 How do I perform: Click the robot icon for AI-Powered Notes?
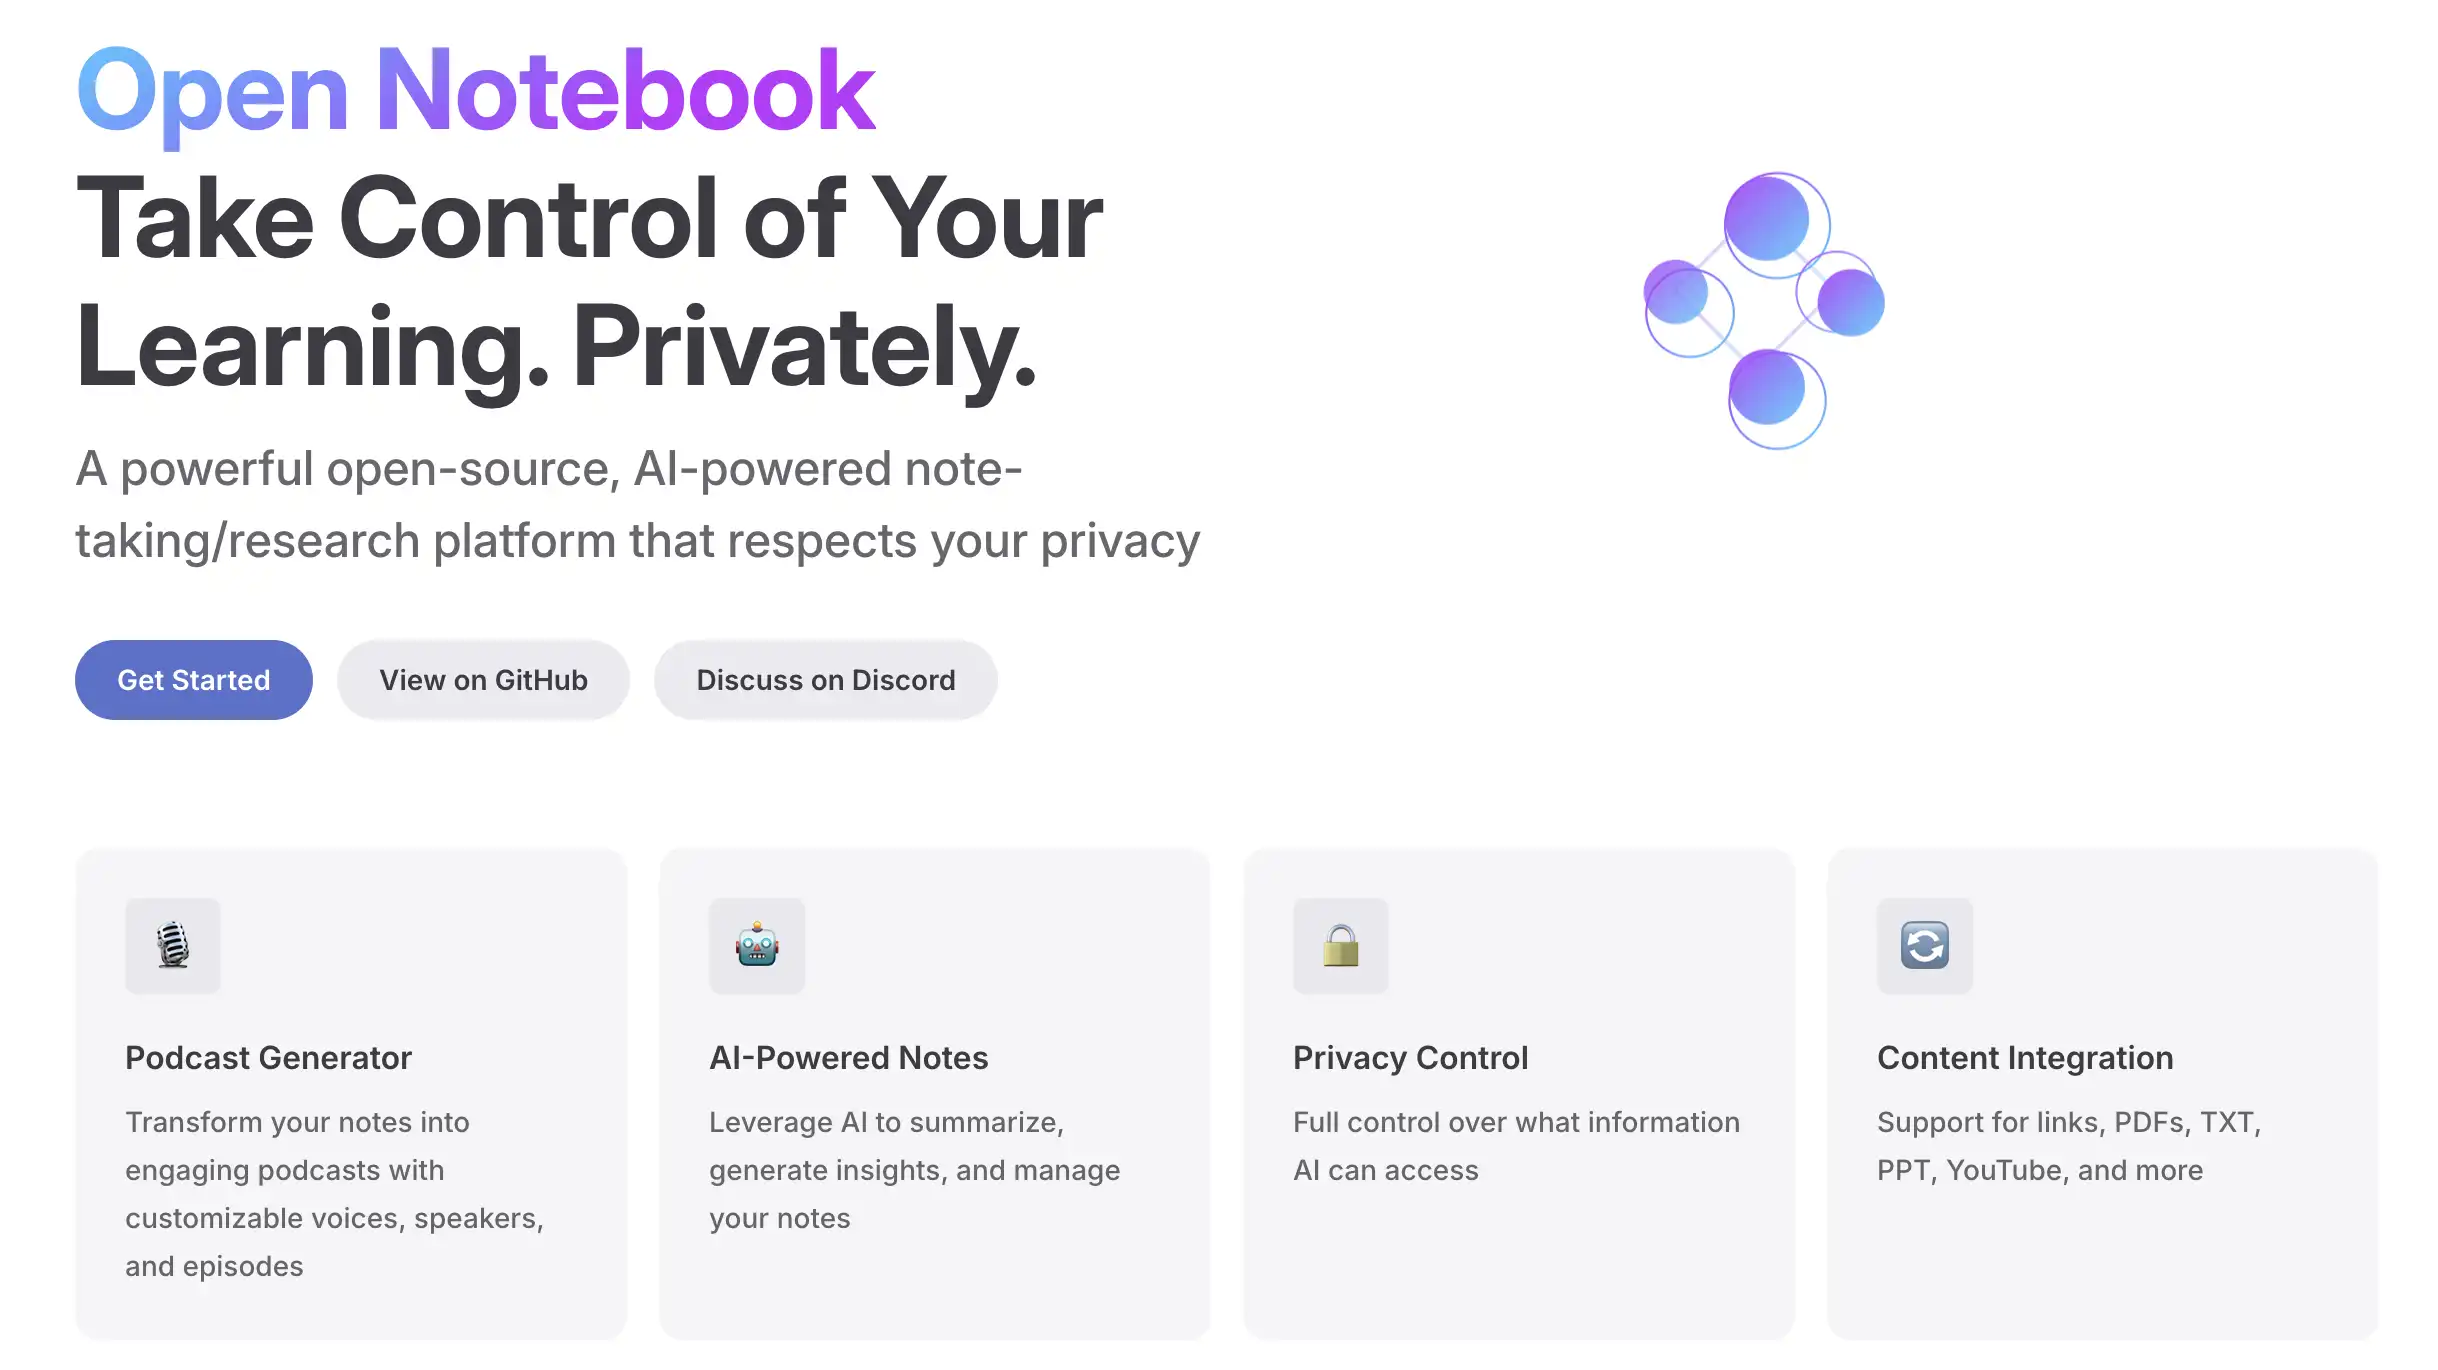[x=757, y=945]
